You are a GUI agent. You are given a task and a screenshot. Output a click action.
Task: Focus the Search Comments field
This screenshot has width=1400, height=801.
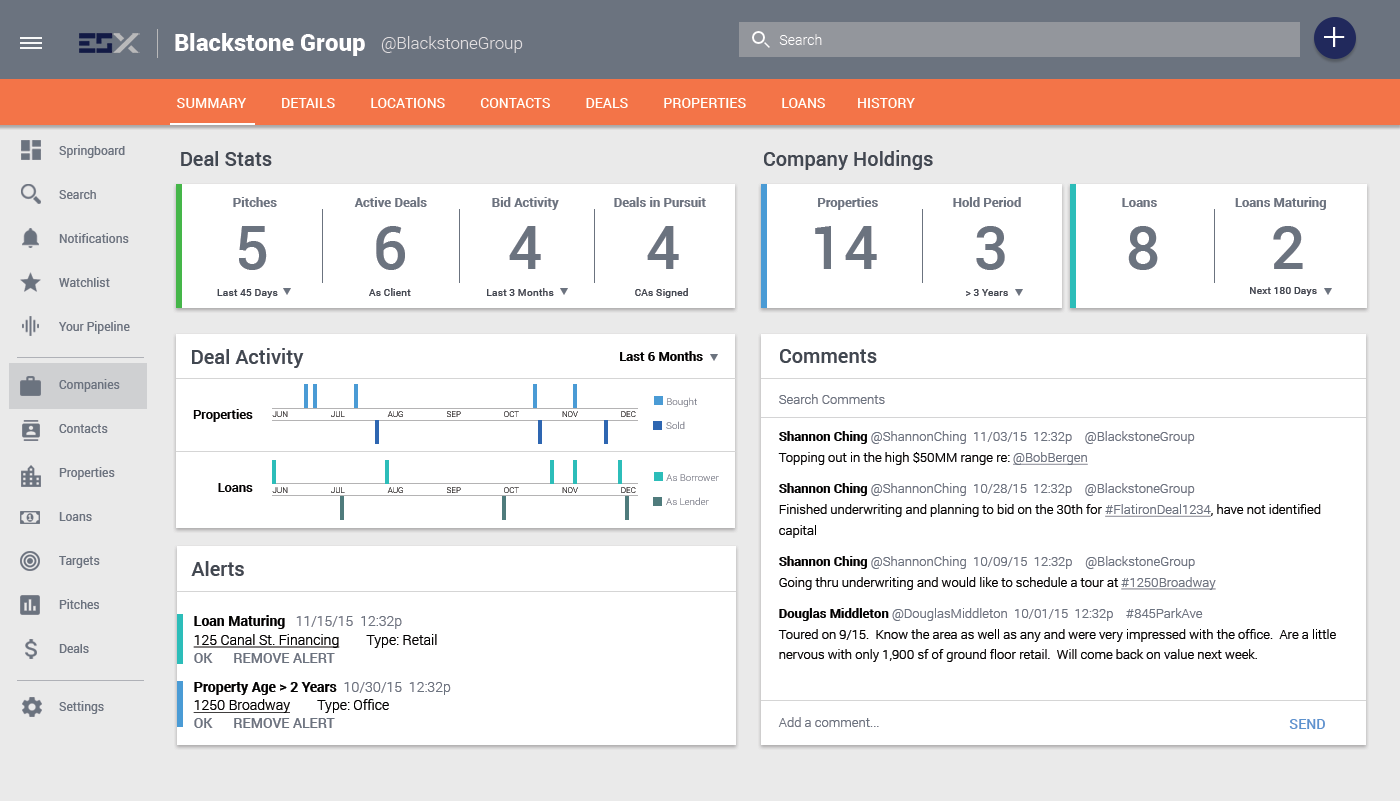pos(1063,399)
